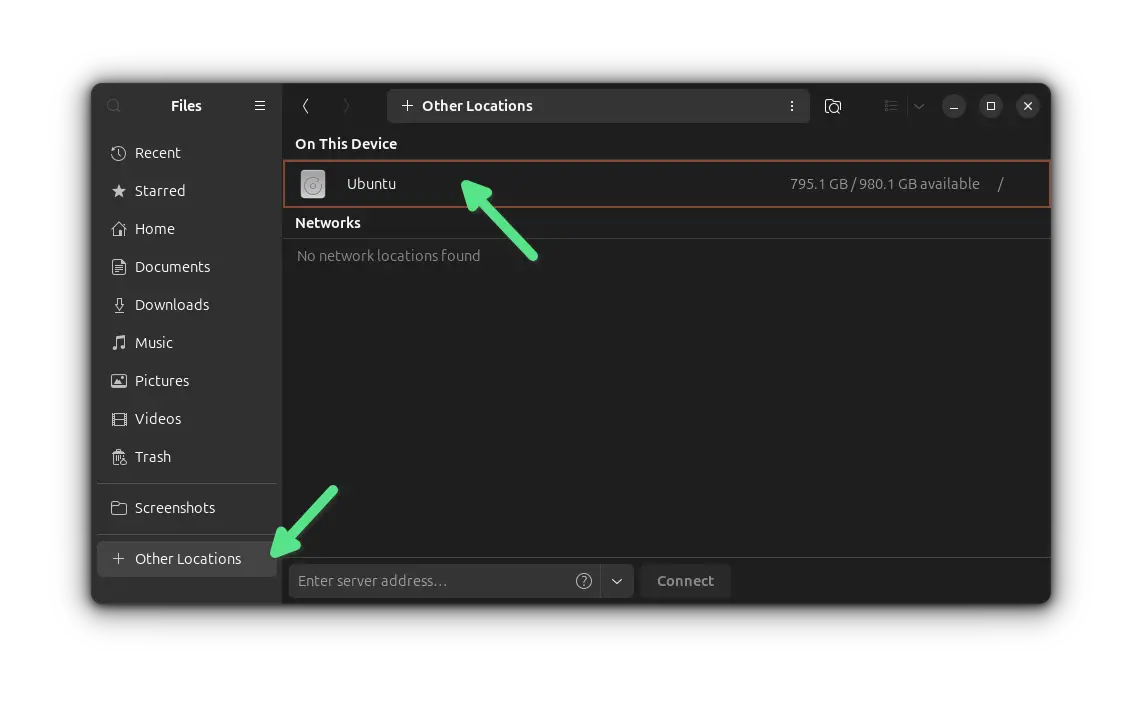Open Trash from the sidebar
The width and height of the screenshot is (1142, 703).
coord(152,457)
